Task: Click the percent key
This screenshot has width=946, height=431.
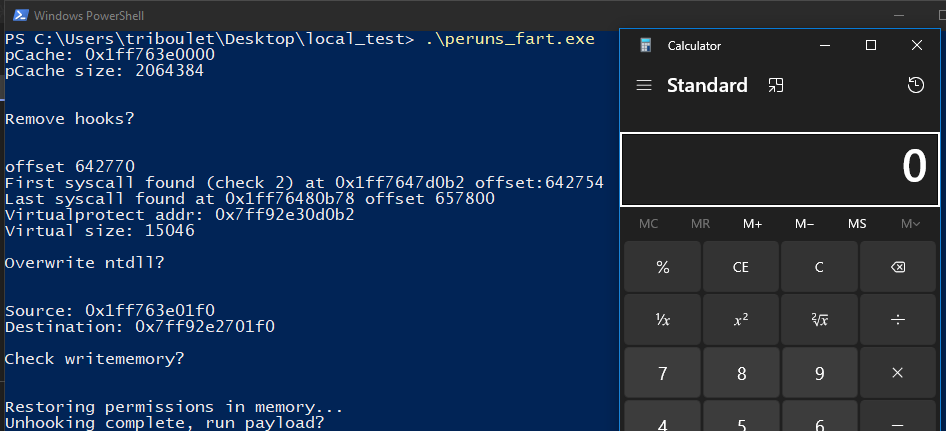Action: click(x=662, y=267)
